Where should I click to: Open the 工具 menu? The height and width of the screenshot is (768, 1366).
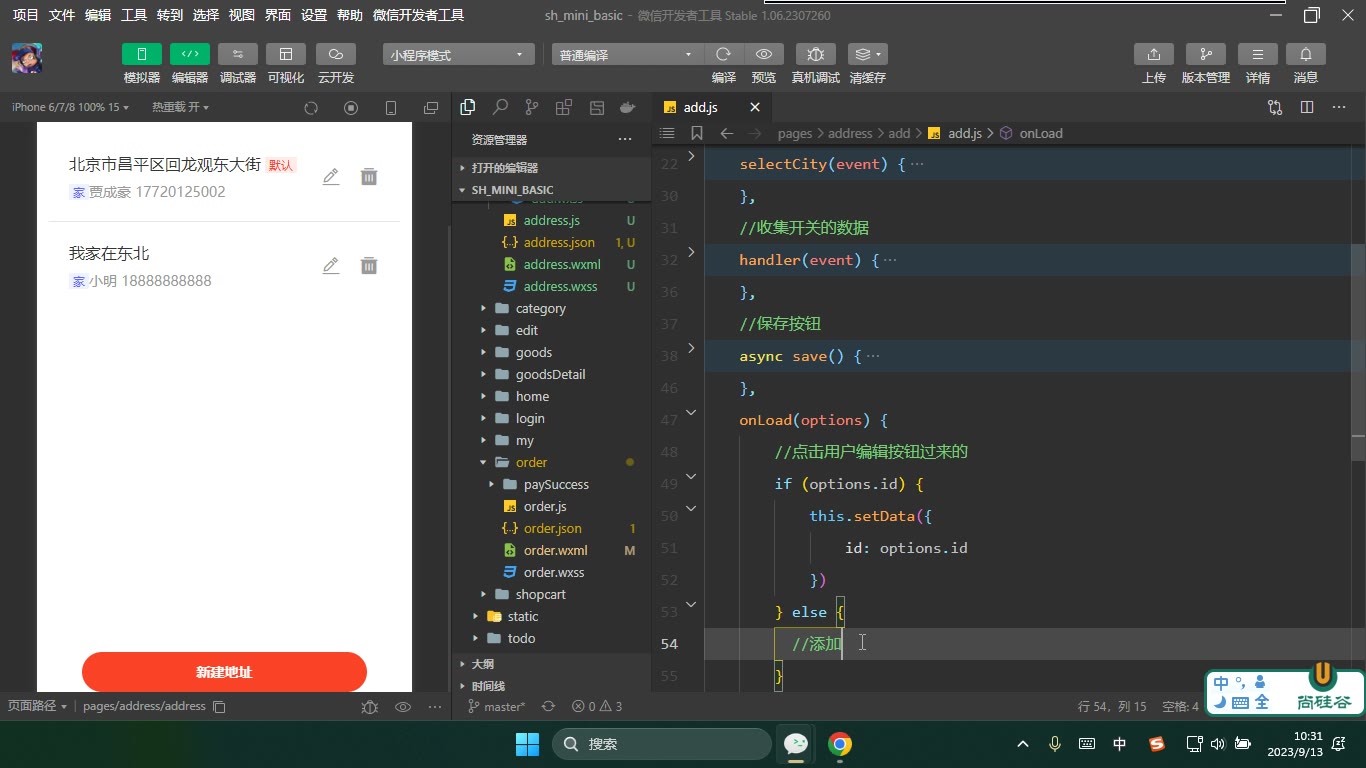click(x=134, y=15)
